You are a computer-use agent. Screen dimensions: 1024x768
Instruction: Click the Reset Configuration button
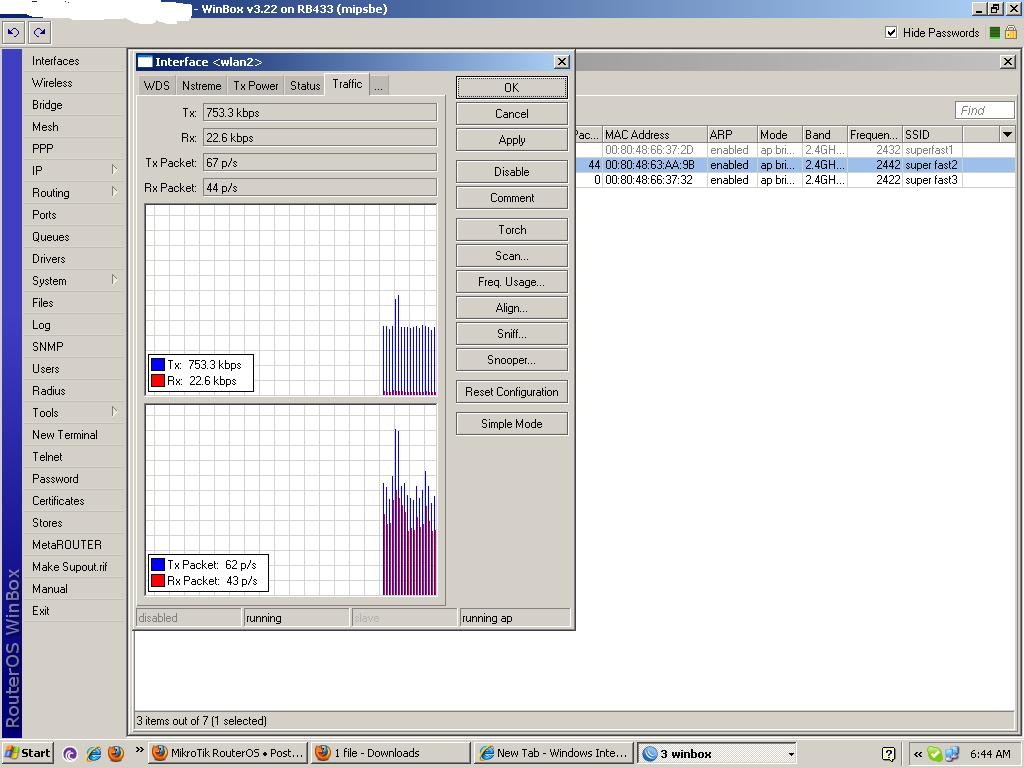(511, 392)
